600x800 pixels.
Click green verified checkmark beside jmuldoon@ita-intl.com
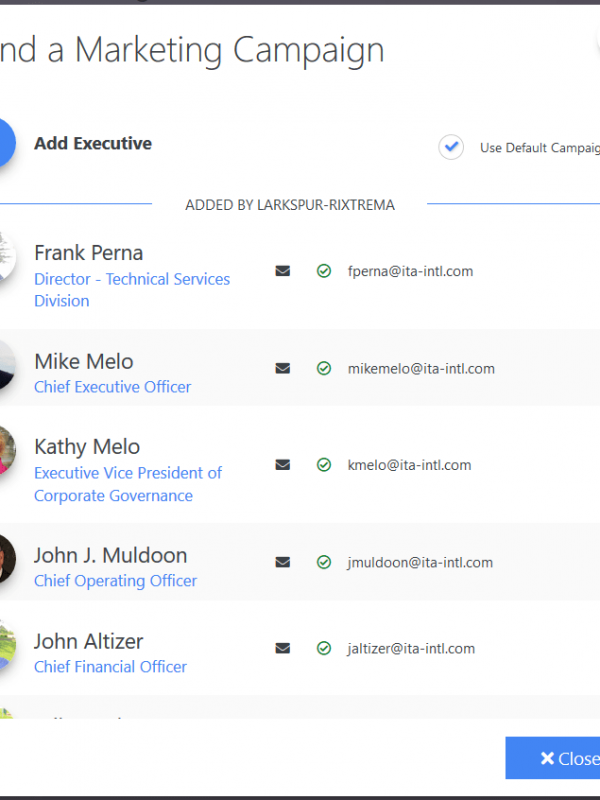coord(323,562)
